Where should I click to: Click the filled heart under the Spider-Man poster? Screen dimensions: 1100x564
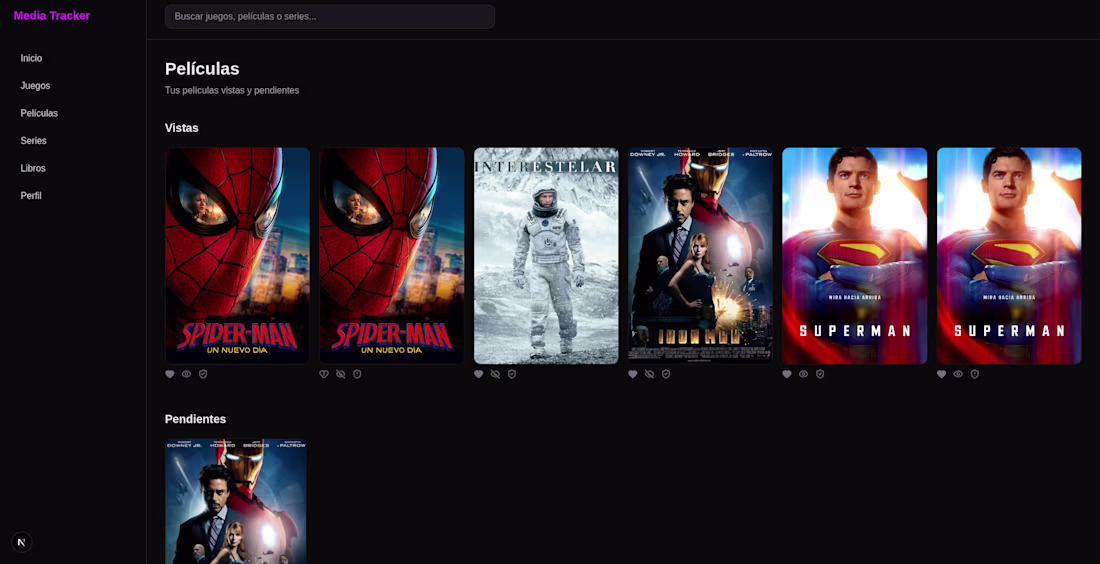(x=170, y=375)
